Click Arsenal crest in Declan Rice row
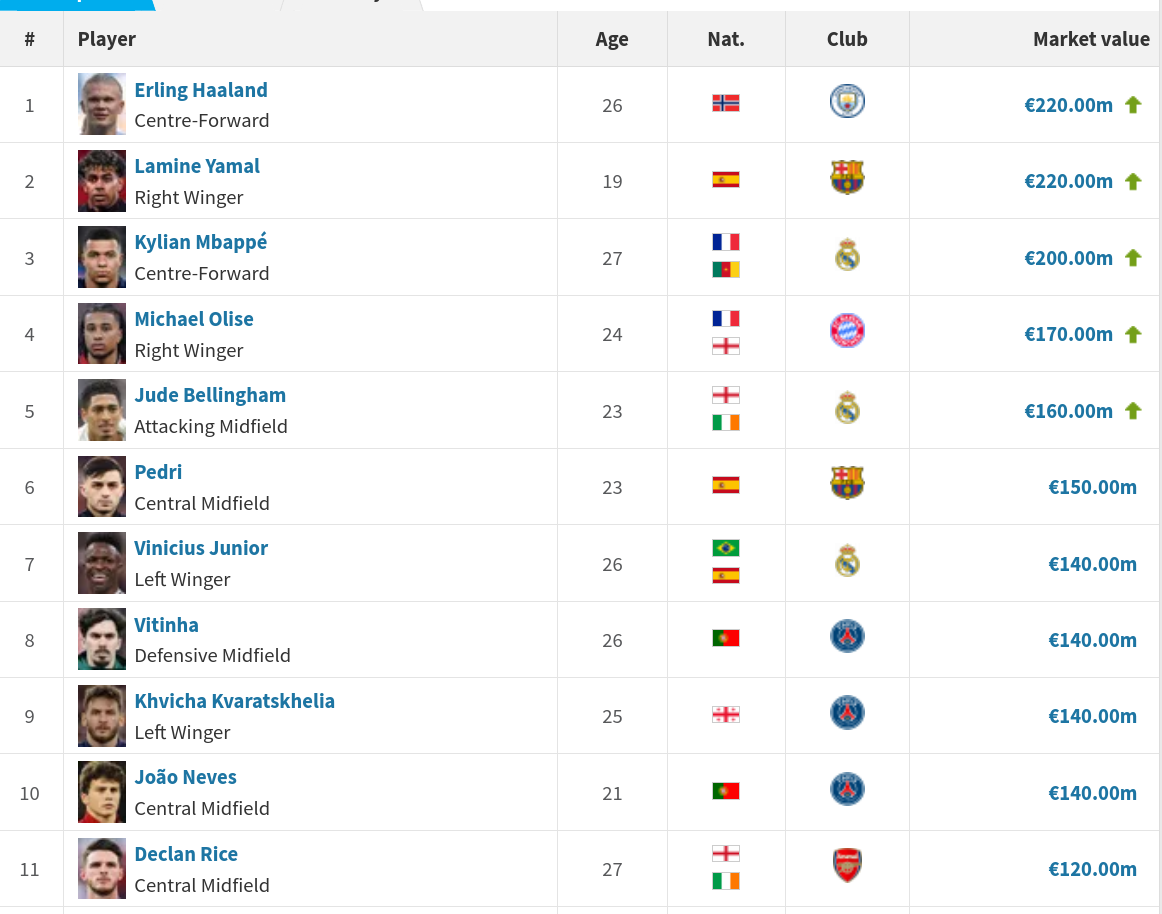This screenshot has width=1162, height=914. (847, 865)
